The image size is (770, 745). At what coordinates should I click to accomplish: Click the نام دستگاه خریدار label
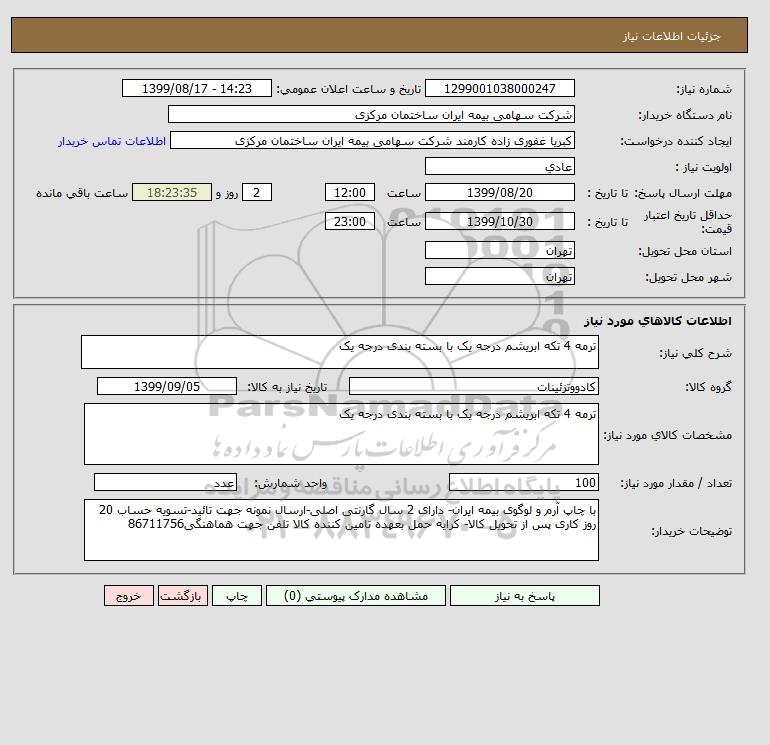click(x=685, y=115)
